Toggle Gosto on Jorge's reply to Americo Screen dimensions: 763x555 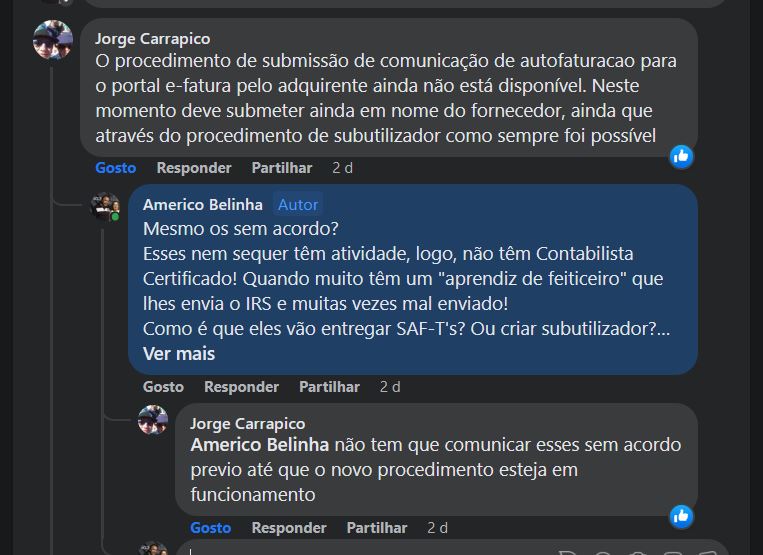coord(210,527)
